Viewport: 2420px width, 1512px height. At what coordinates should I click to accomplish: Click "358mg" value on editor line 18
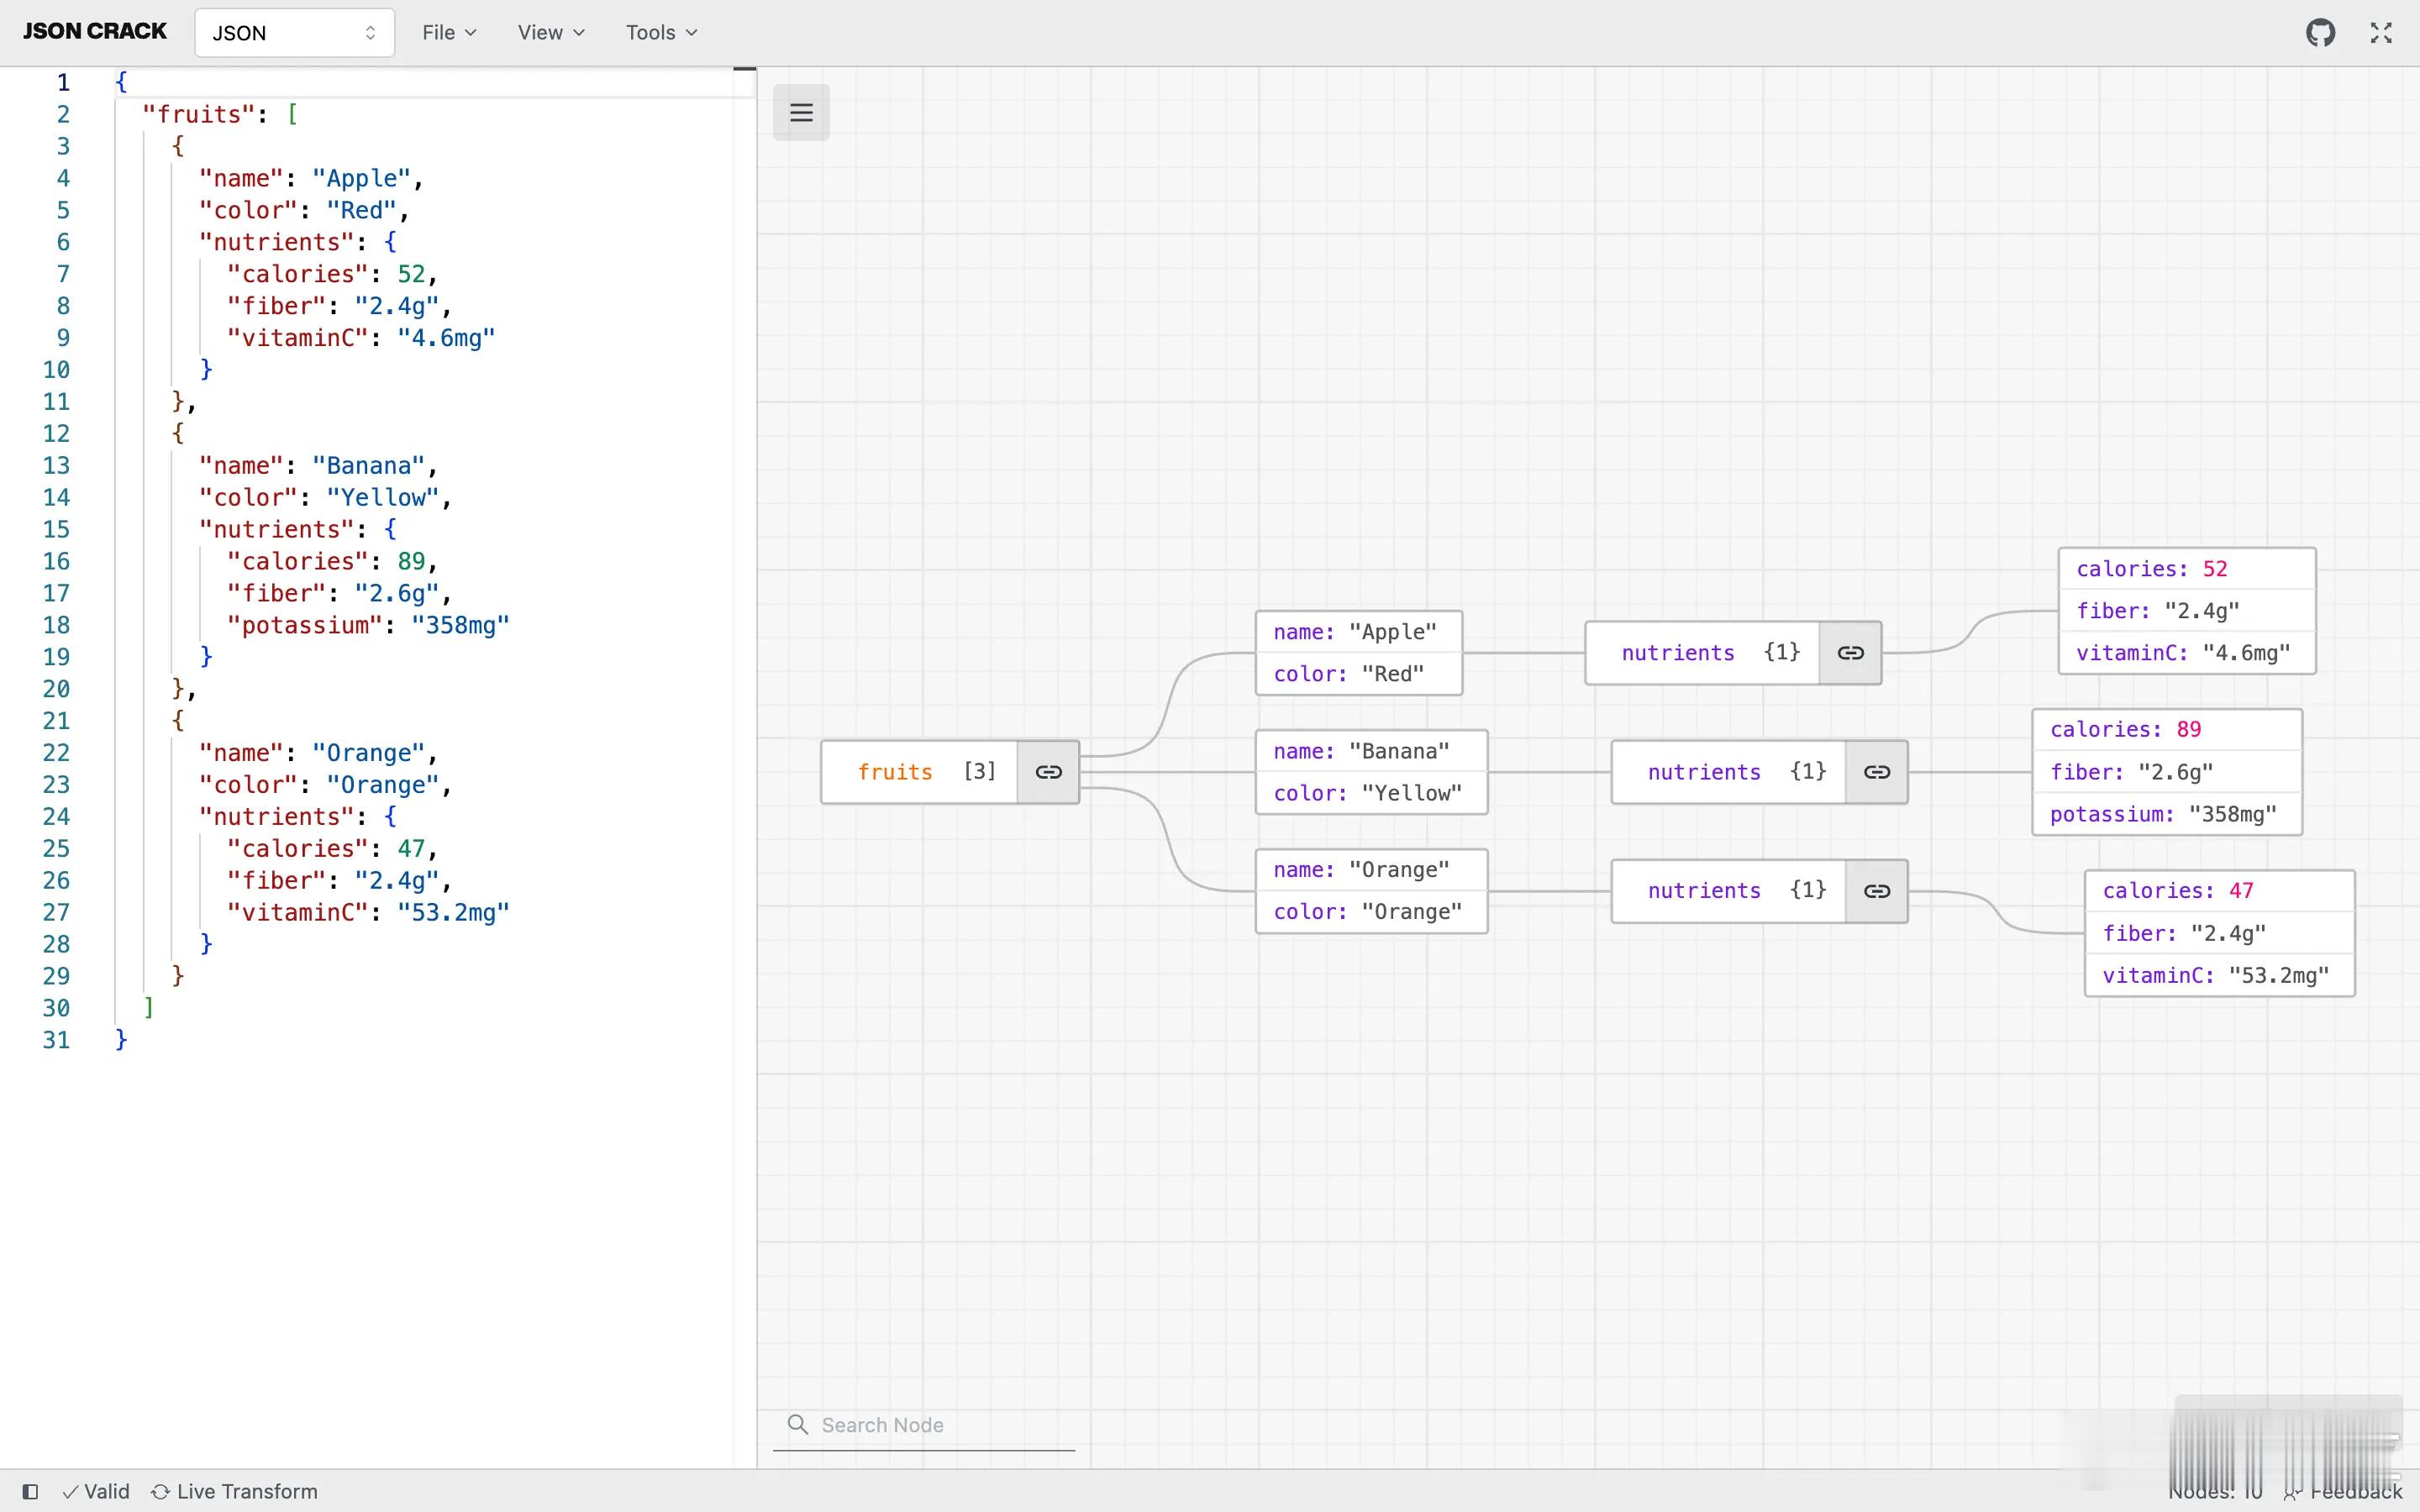pos(460,626)
